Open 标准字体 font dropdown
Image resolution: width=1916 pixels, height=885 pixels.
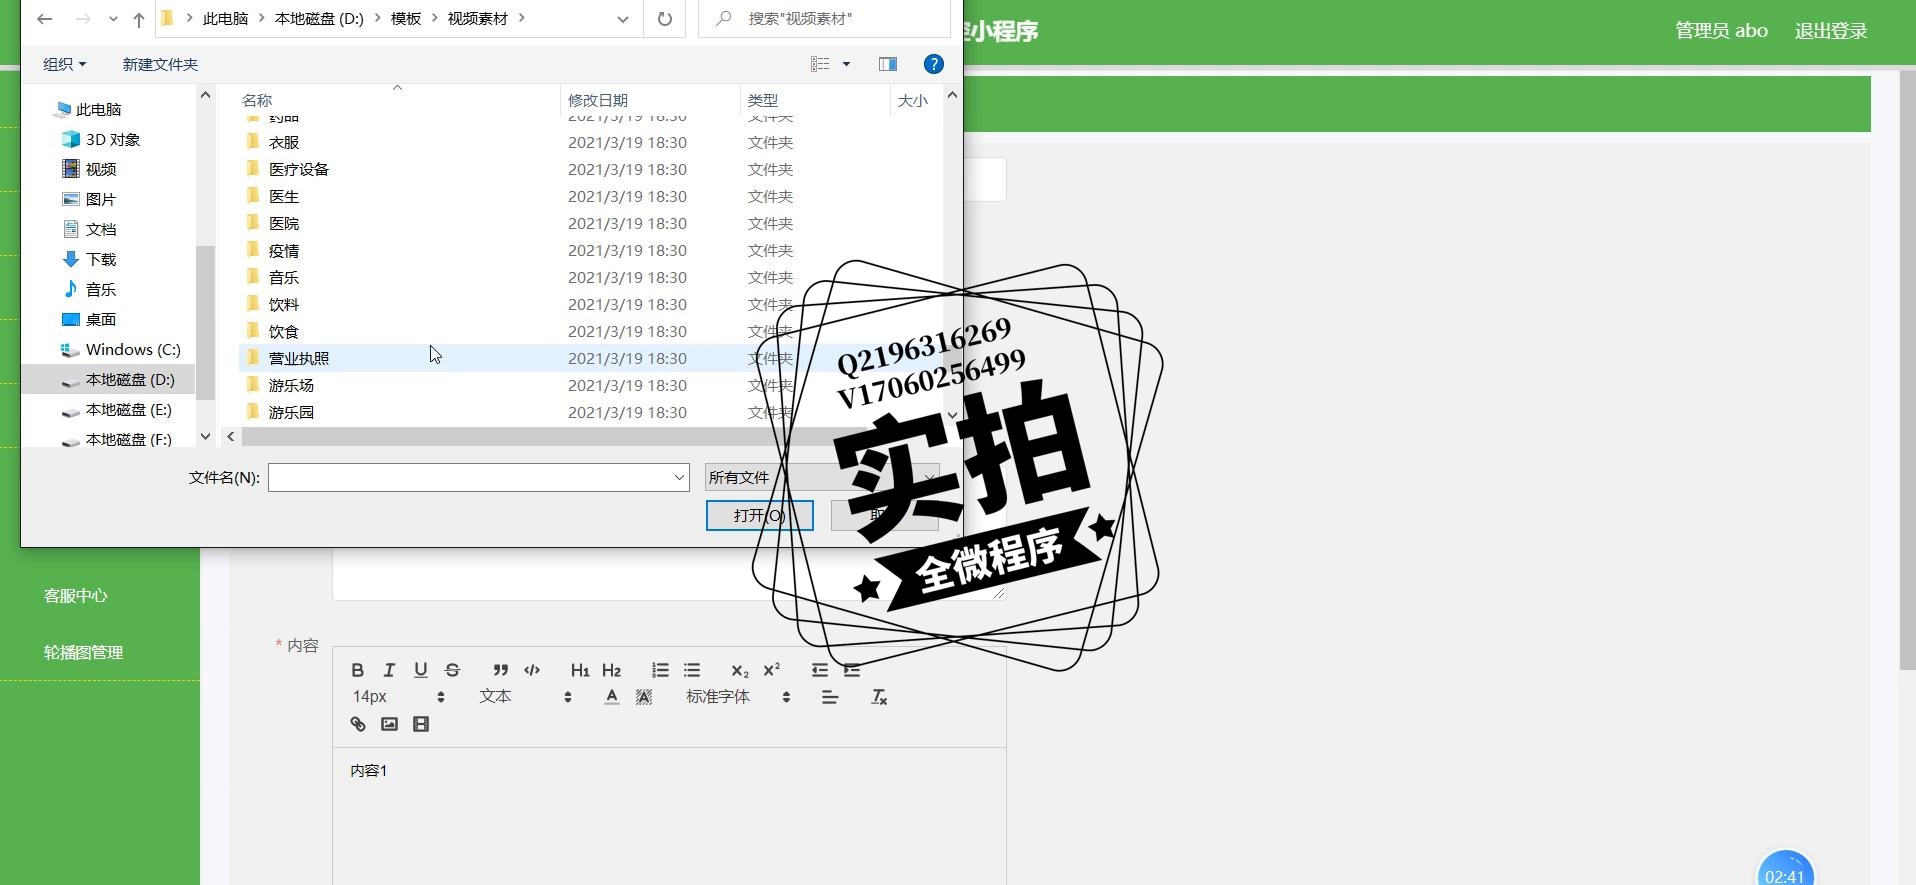click(x=739, y=697)
